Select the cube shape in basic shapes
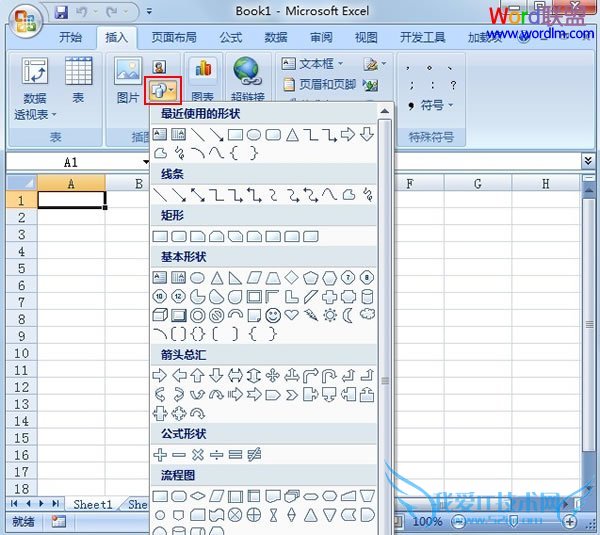The image size is (600, 535). click(x=160, y=315)
